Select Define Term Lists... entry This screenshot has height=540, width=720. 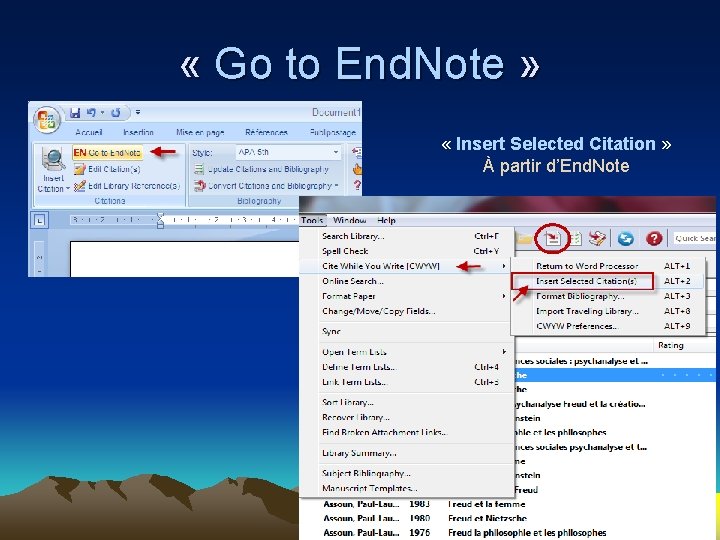pyautogui.click(x=407, y=367)
